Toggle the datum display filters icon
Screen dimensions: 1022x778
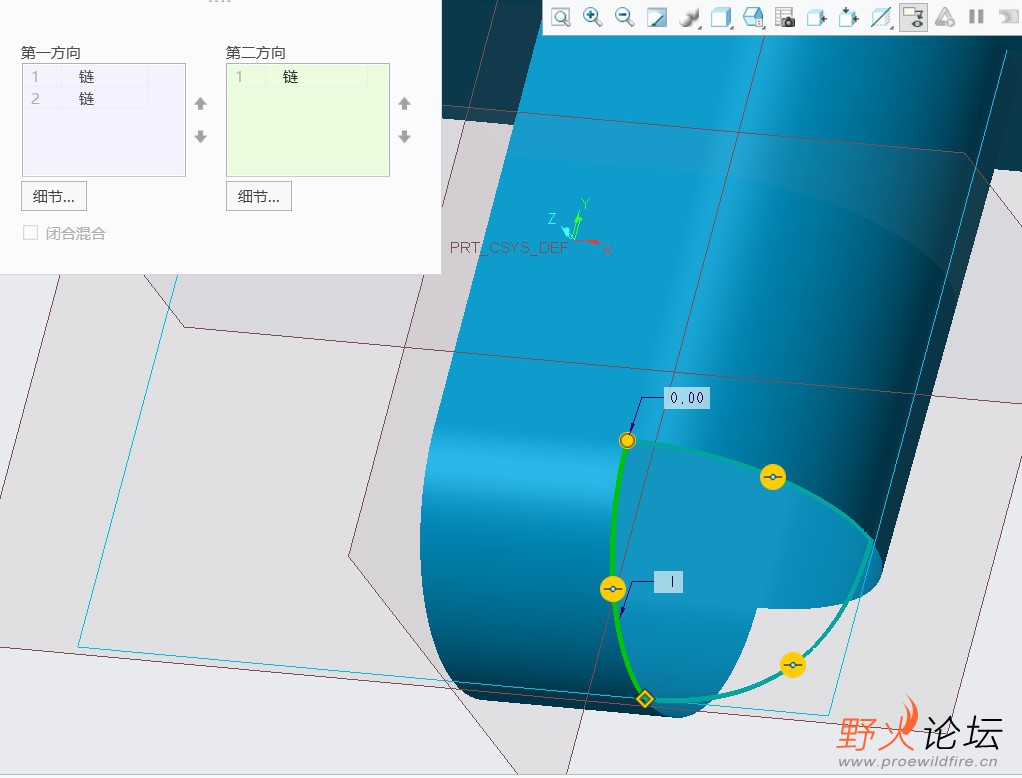[x=913, y=17]
